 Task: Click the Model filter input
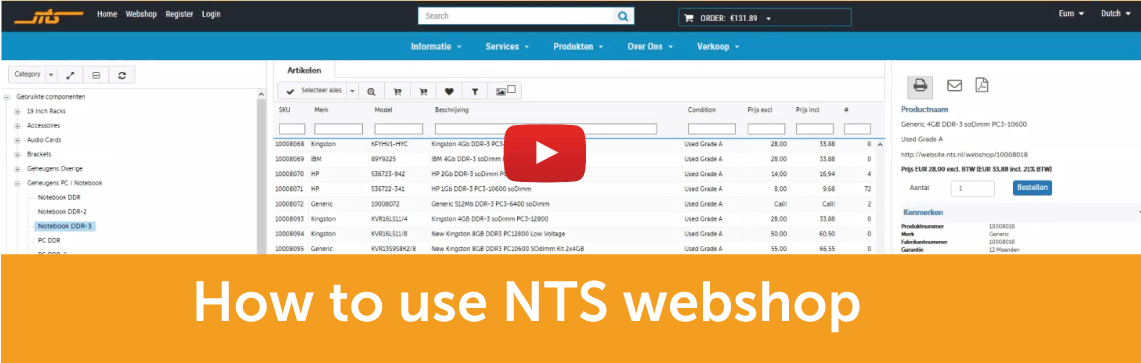[x=399, y=129]
